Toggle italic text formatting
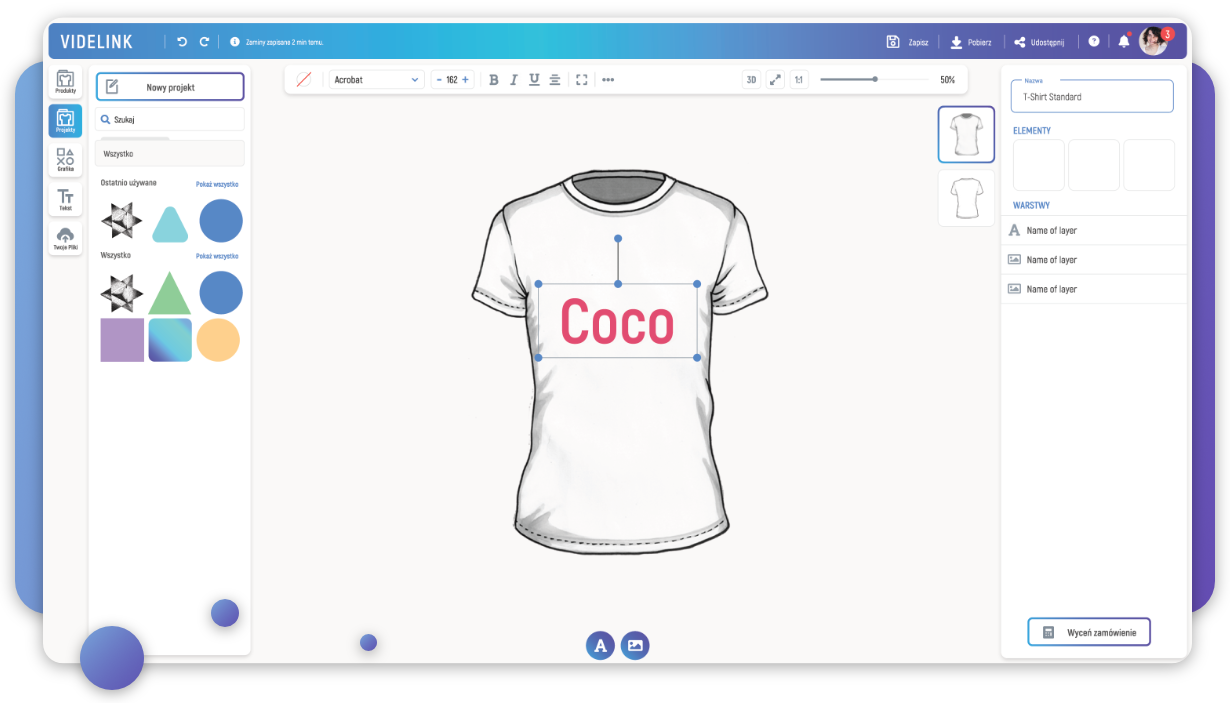This screenshot has height=703, width=1230. [514, 80]
